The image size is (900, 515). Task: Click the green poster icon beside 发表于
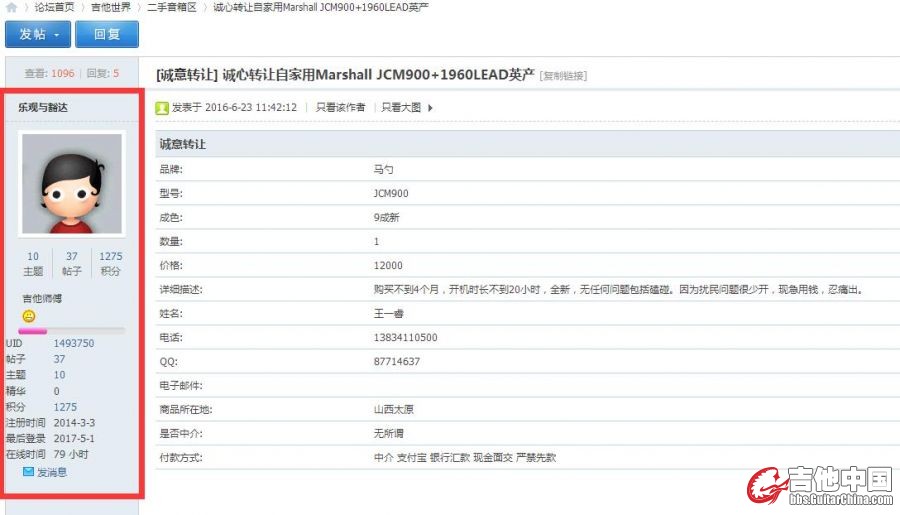162,108
